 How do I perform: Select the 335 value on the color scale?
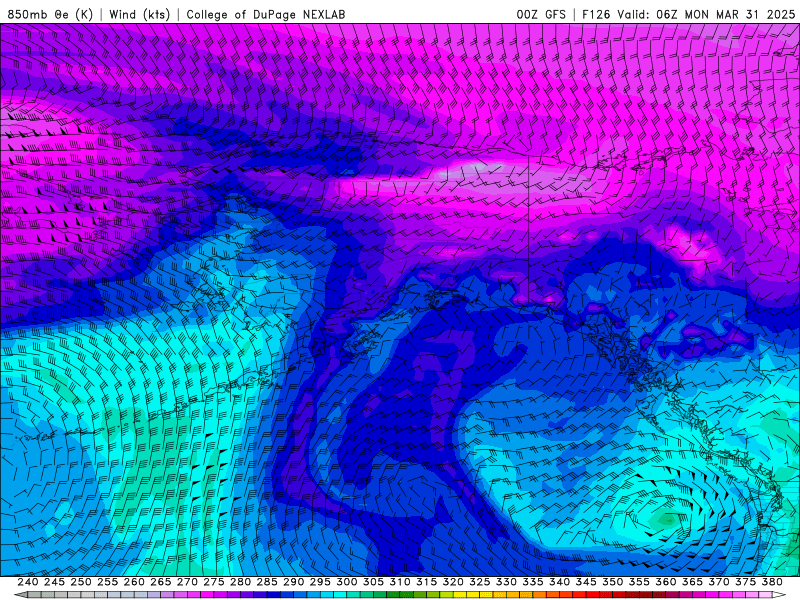533,582
